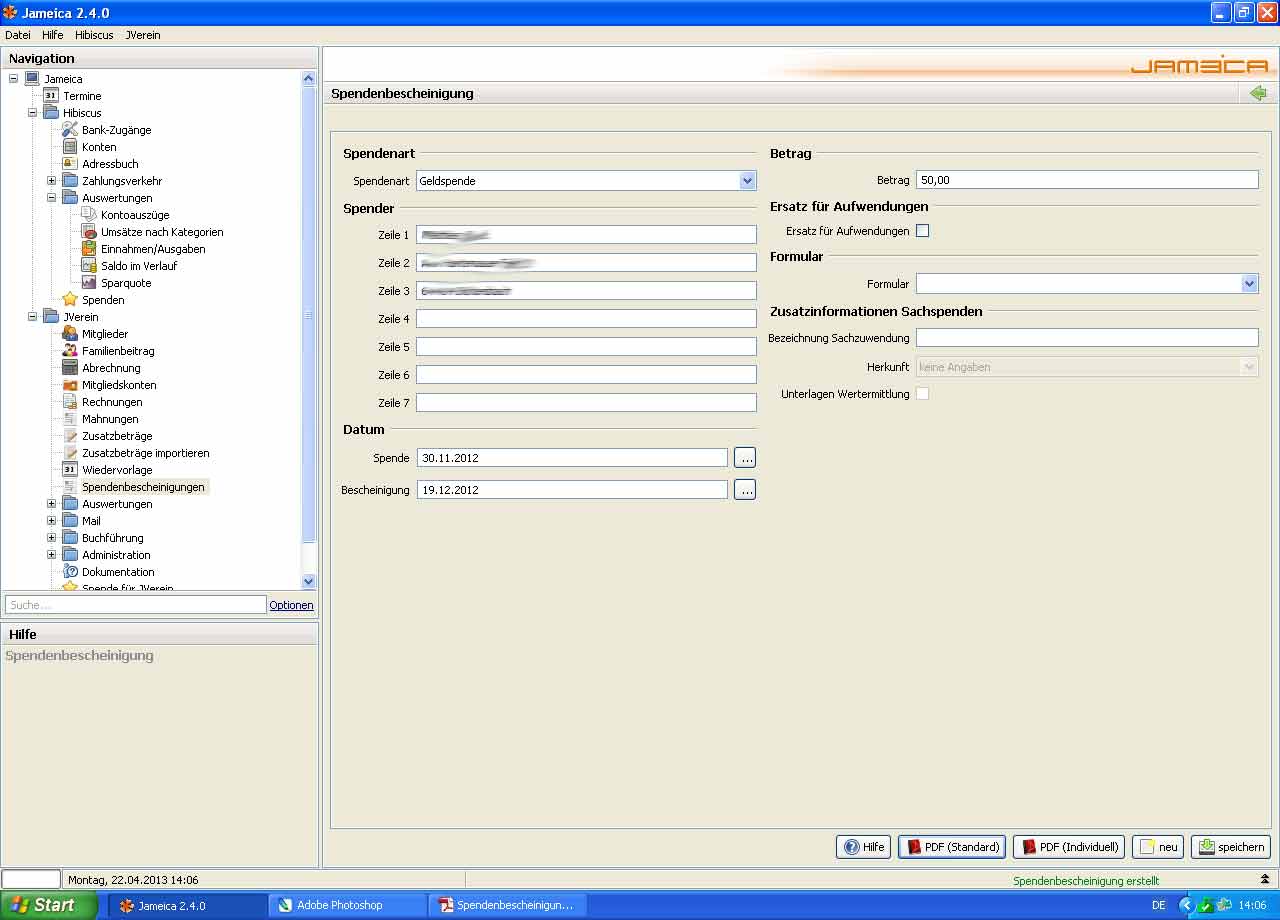
Task: Collapse the JVerein tree node
Action: [x=32, y=317]
